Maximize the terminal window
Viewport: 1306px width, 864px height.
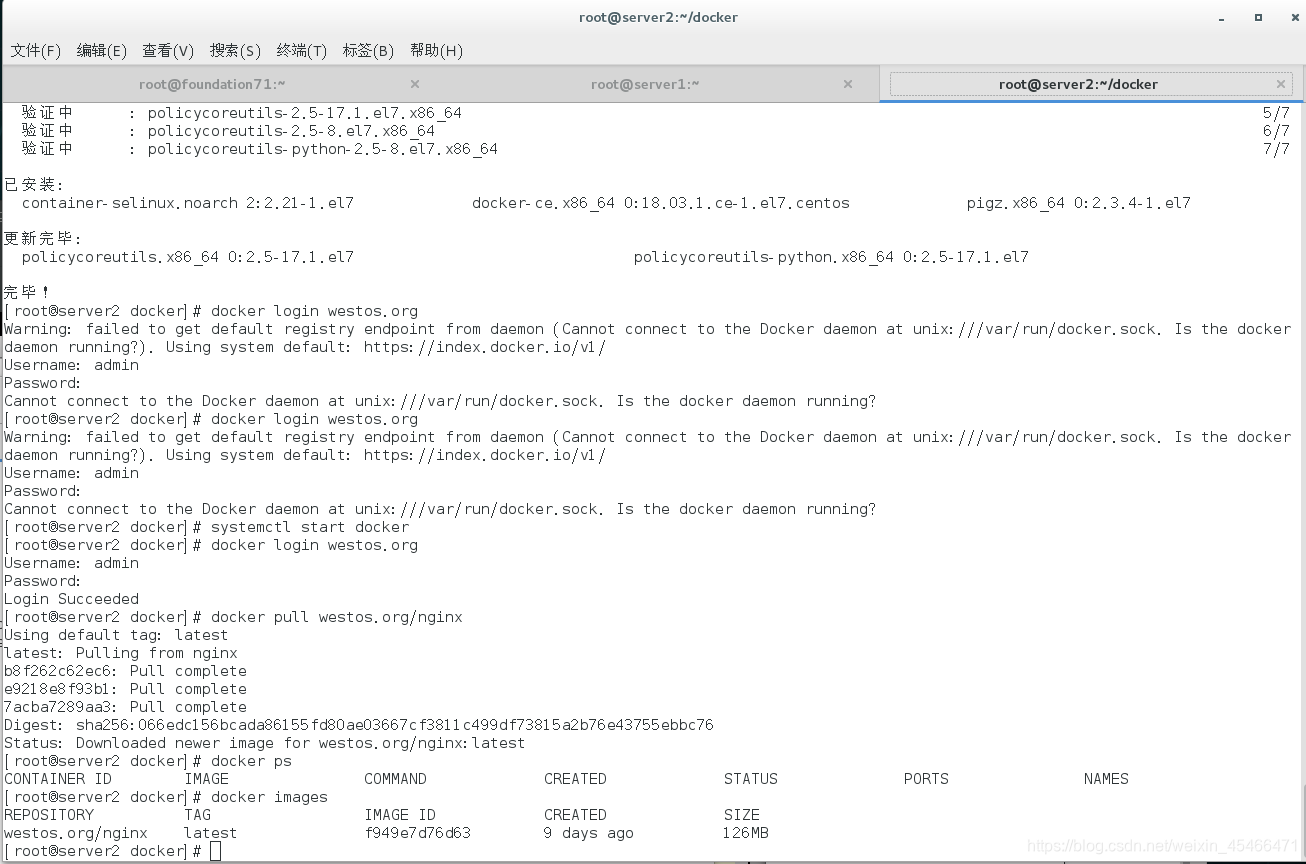coord(1258,17)
